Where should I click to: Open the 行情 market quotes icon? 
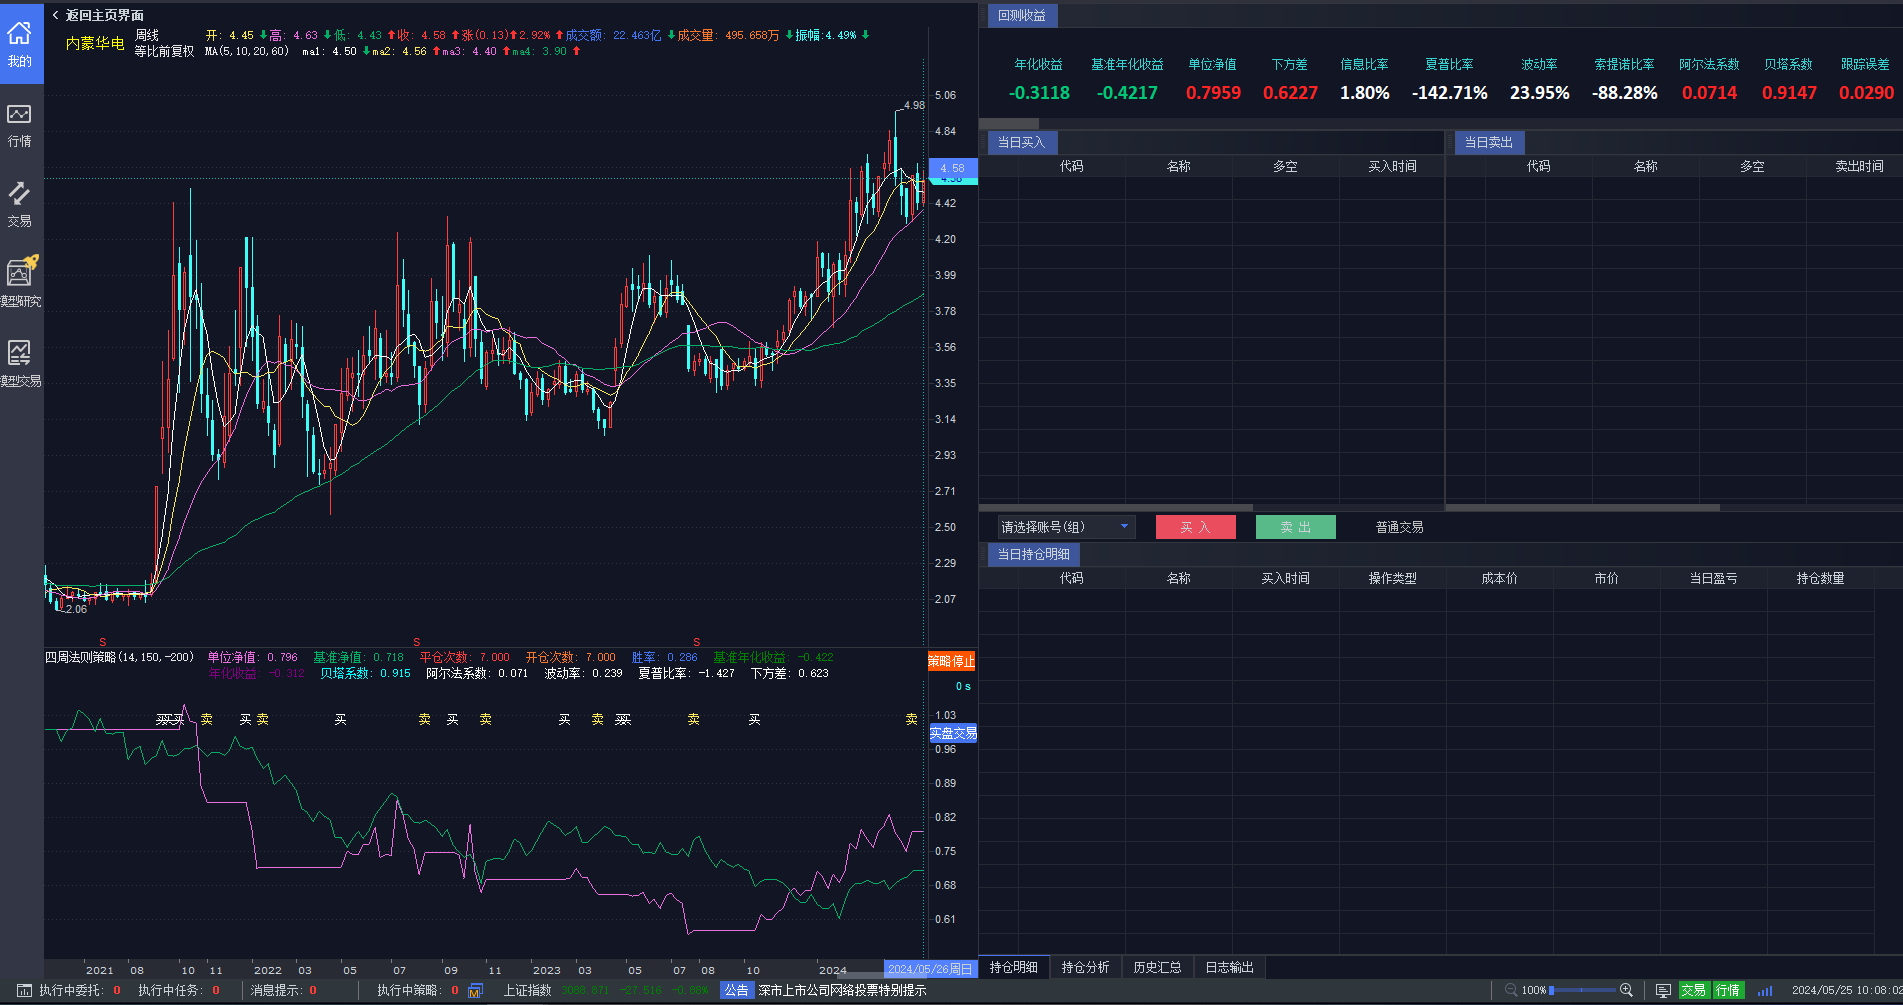[20, 124]
